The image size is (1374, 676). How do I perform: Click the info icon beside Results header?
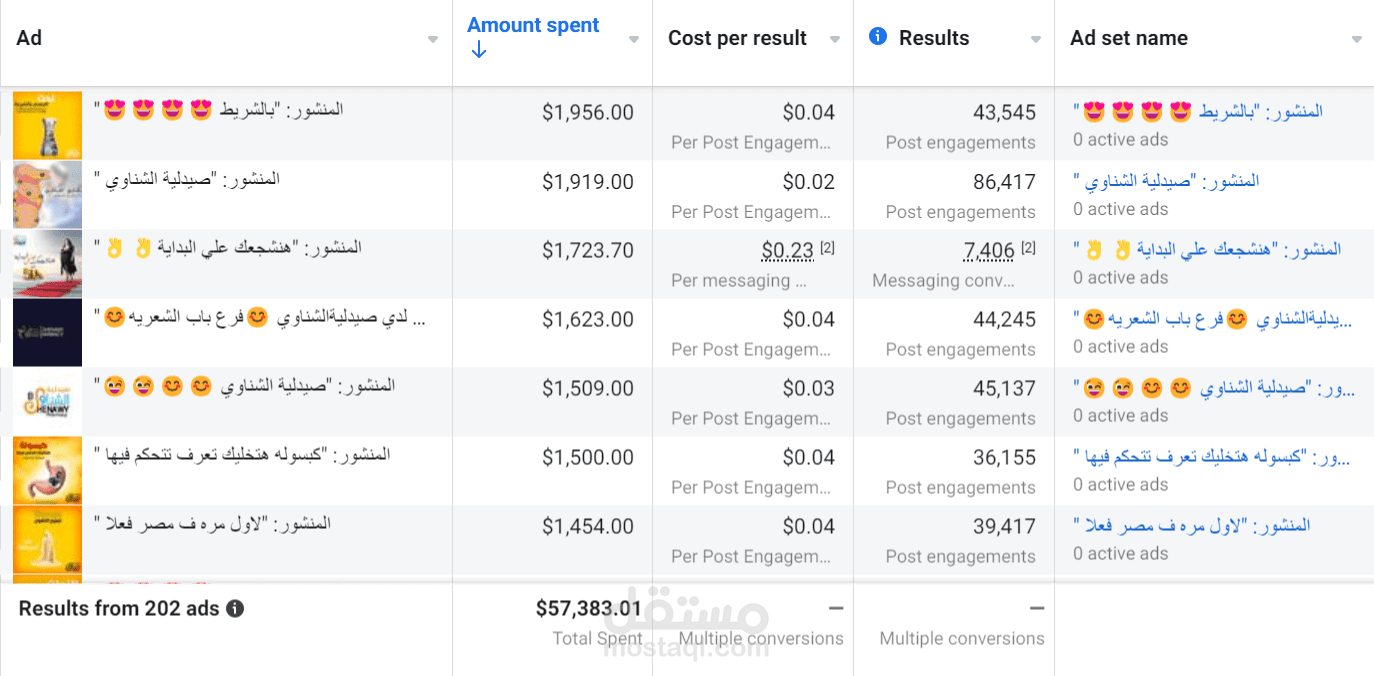click(x=878, y=37)
